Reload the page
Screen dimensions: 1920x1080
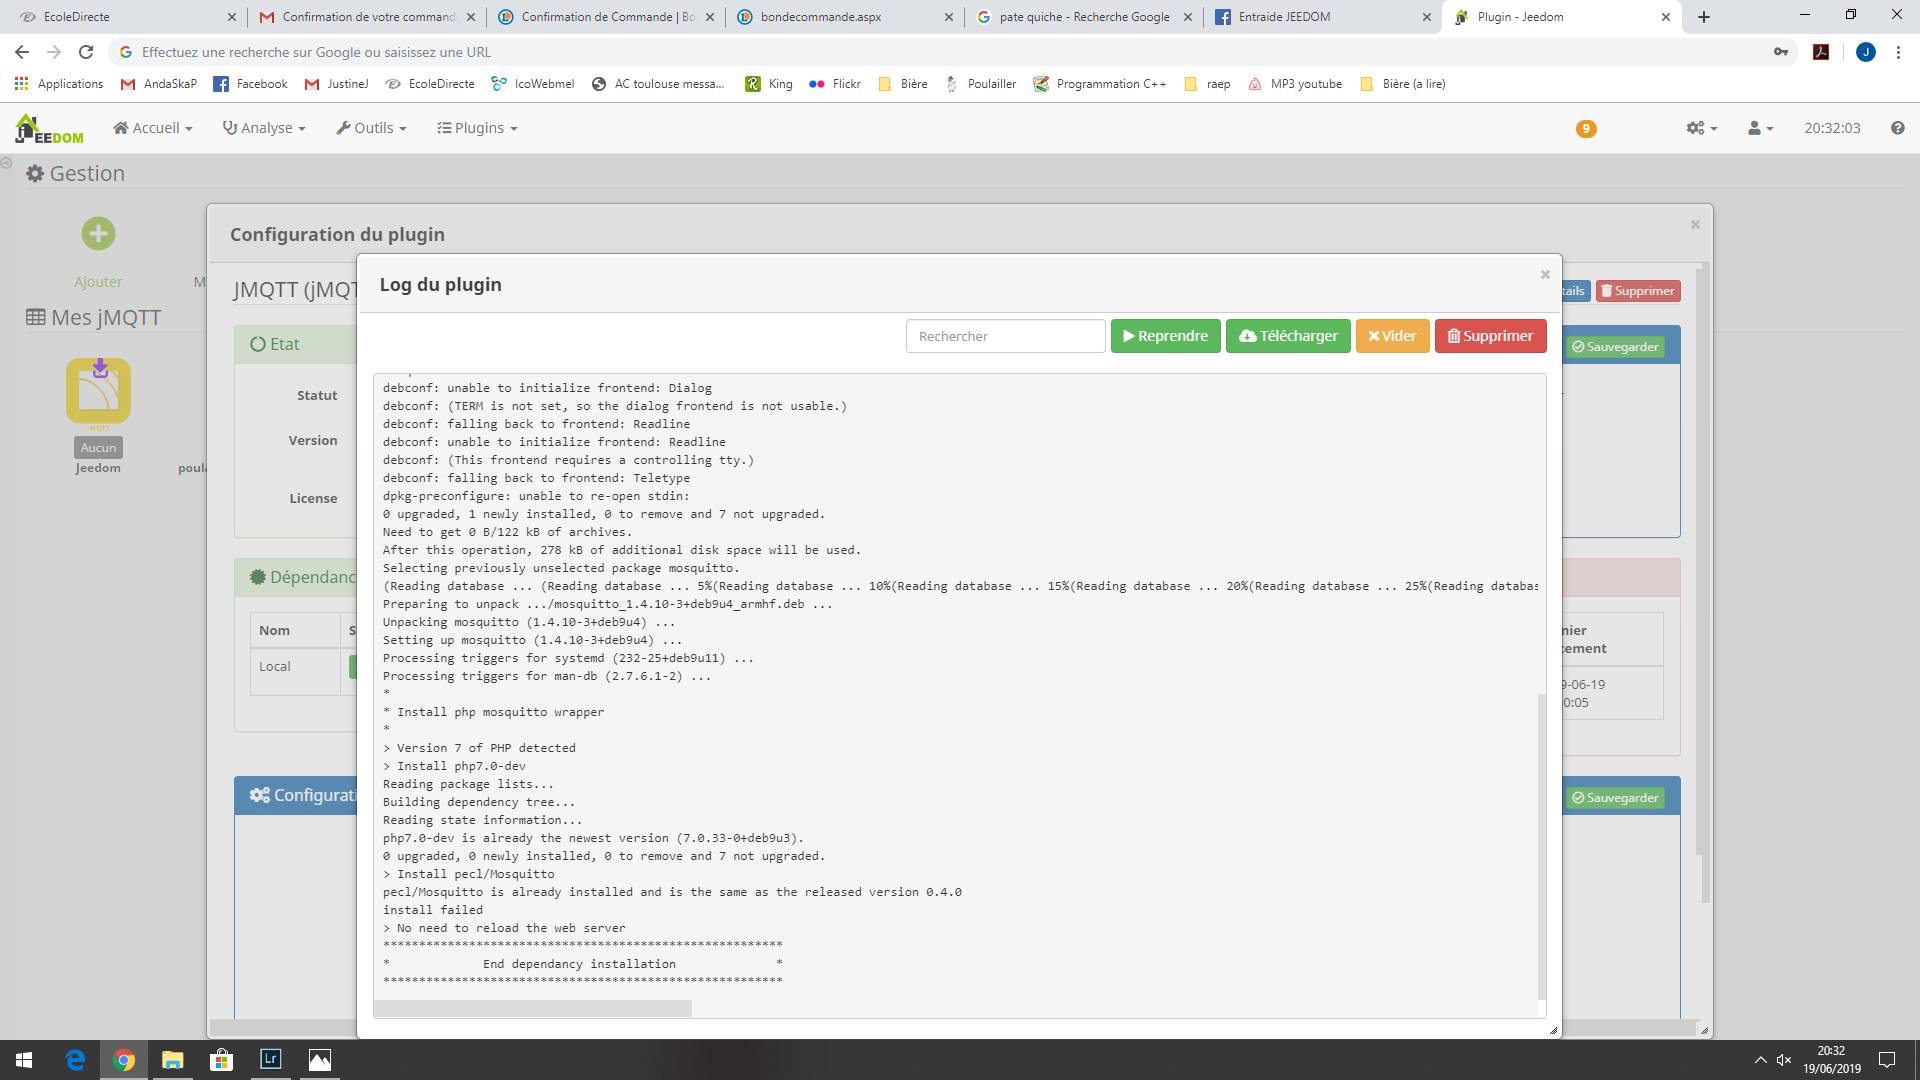pyautogui.click(x=86, y=52)
